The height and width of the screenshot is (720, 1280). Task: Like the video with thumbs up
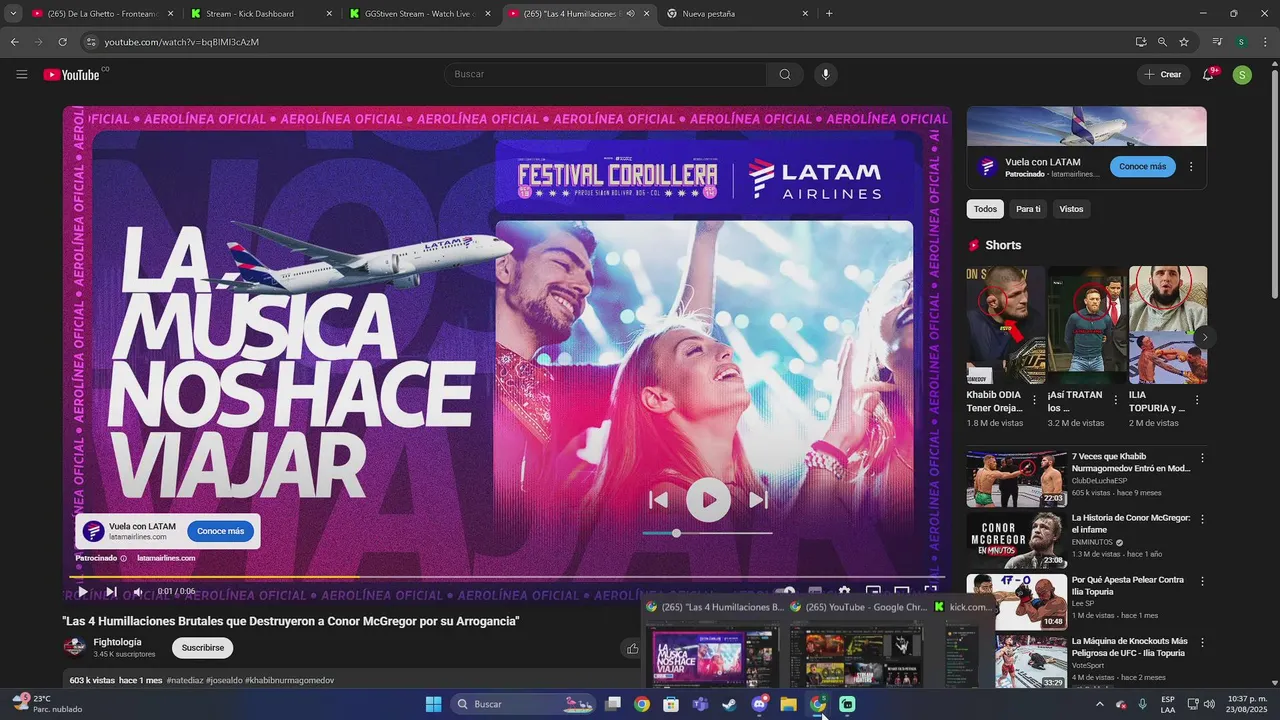[x=632, y=648]
